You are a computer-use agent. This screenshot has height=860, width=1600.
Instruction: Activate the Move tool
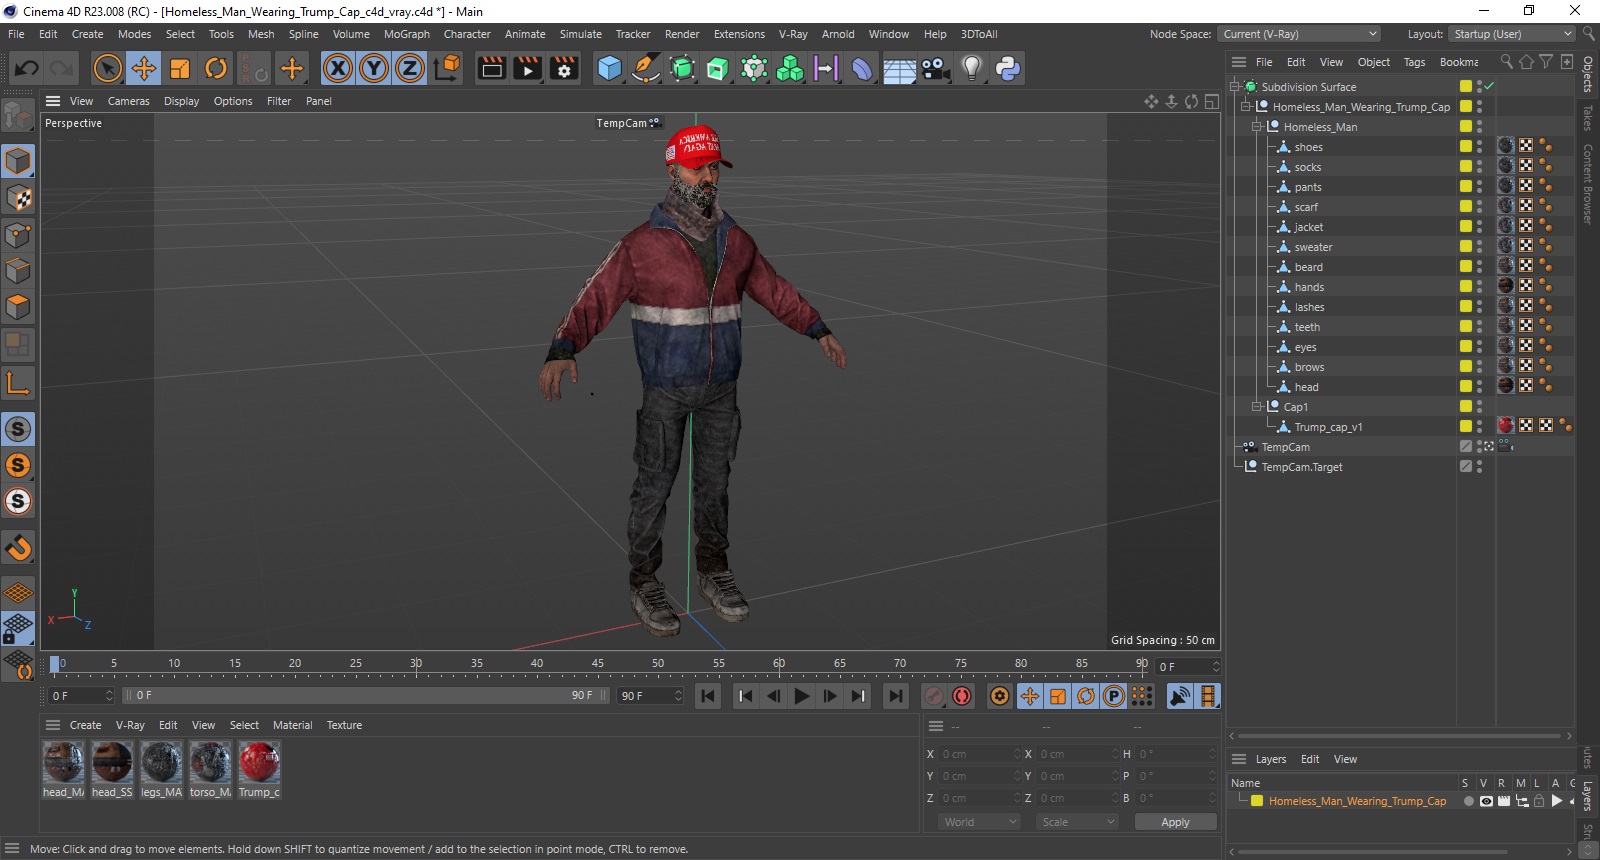[x=143, y=68]
